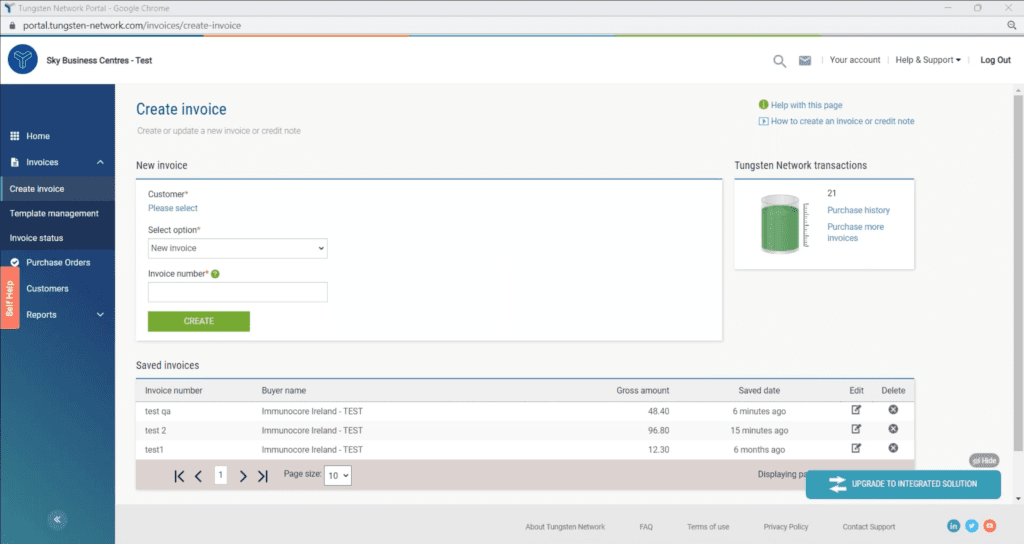
Task: Open the Select option dropdown showing New invoice
Action: coord(238,248)
